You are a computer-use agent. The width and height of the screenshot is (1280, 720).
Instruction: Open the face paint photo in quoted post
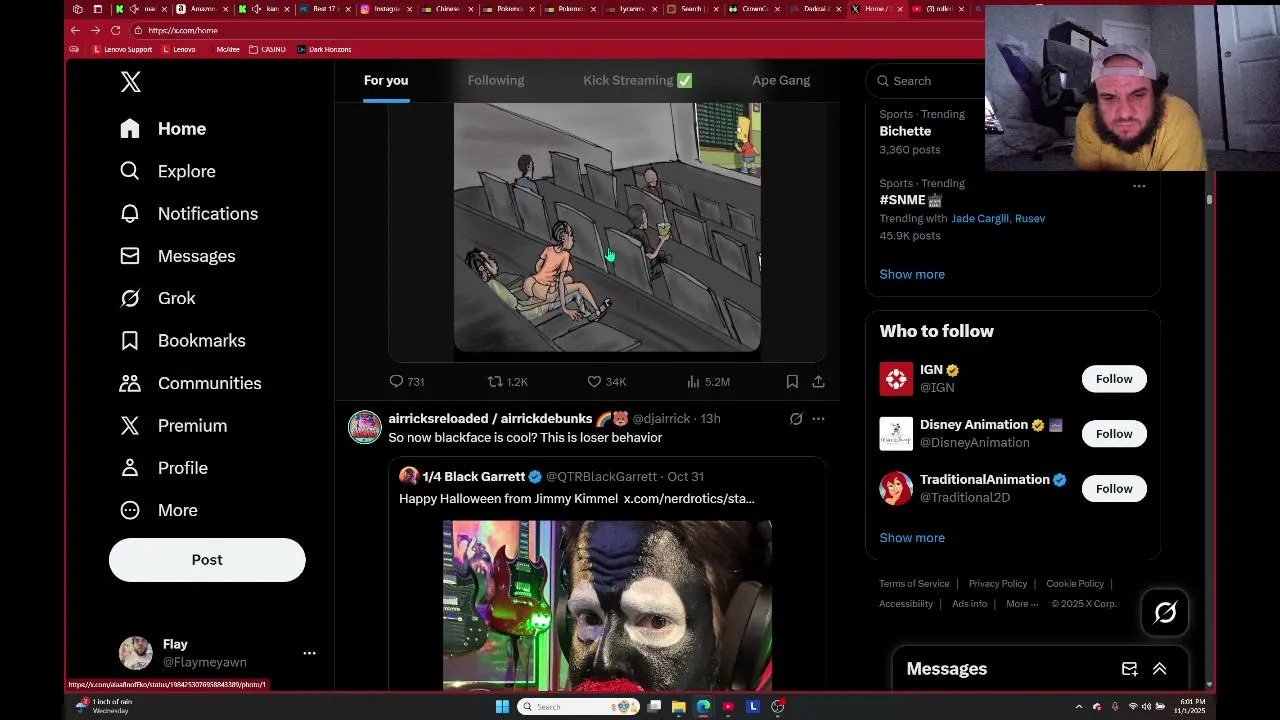[607, 605]
